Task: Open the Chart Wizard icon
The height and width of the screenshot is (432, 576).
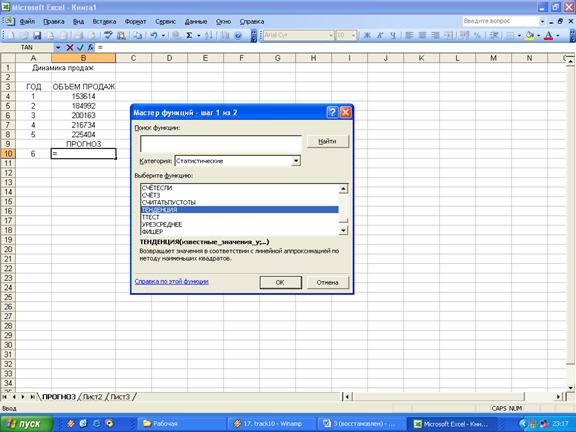Action: [x=225, y=35]
